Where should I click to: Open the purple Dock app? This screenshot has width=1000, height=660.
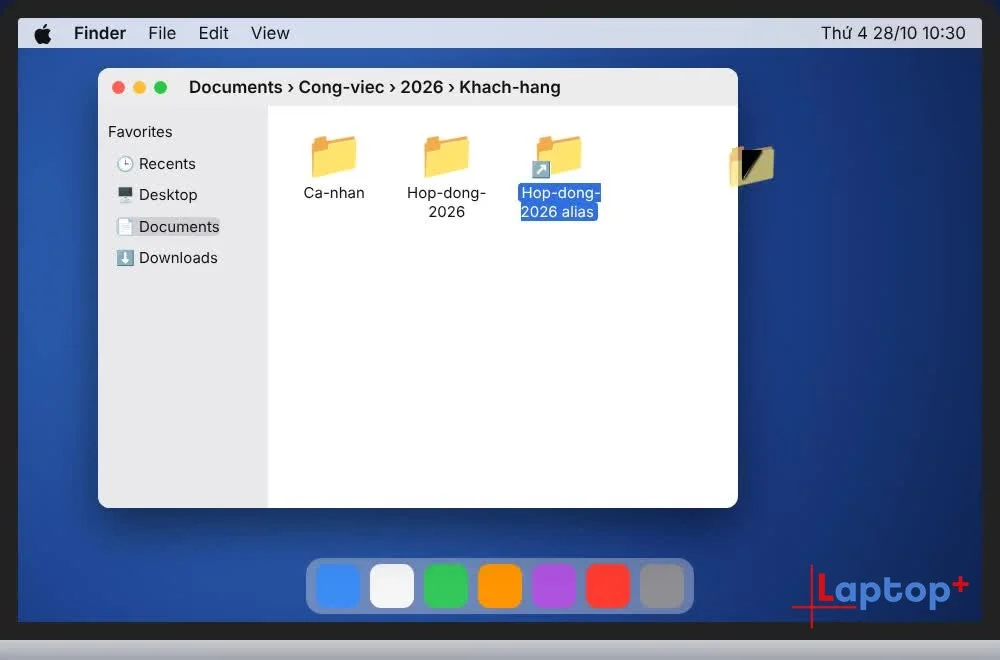[554, 586]
